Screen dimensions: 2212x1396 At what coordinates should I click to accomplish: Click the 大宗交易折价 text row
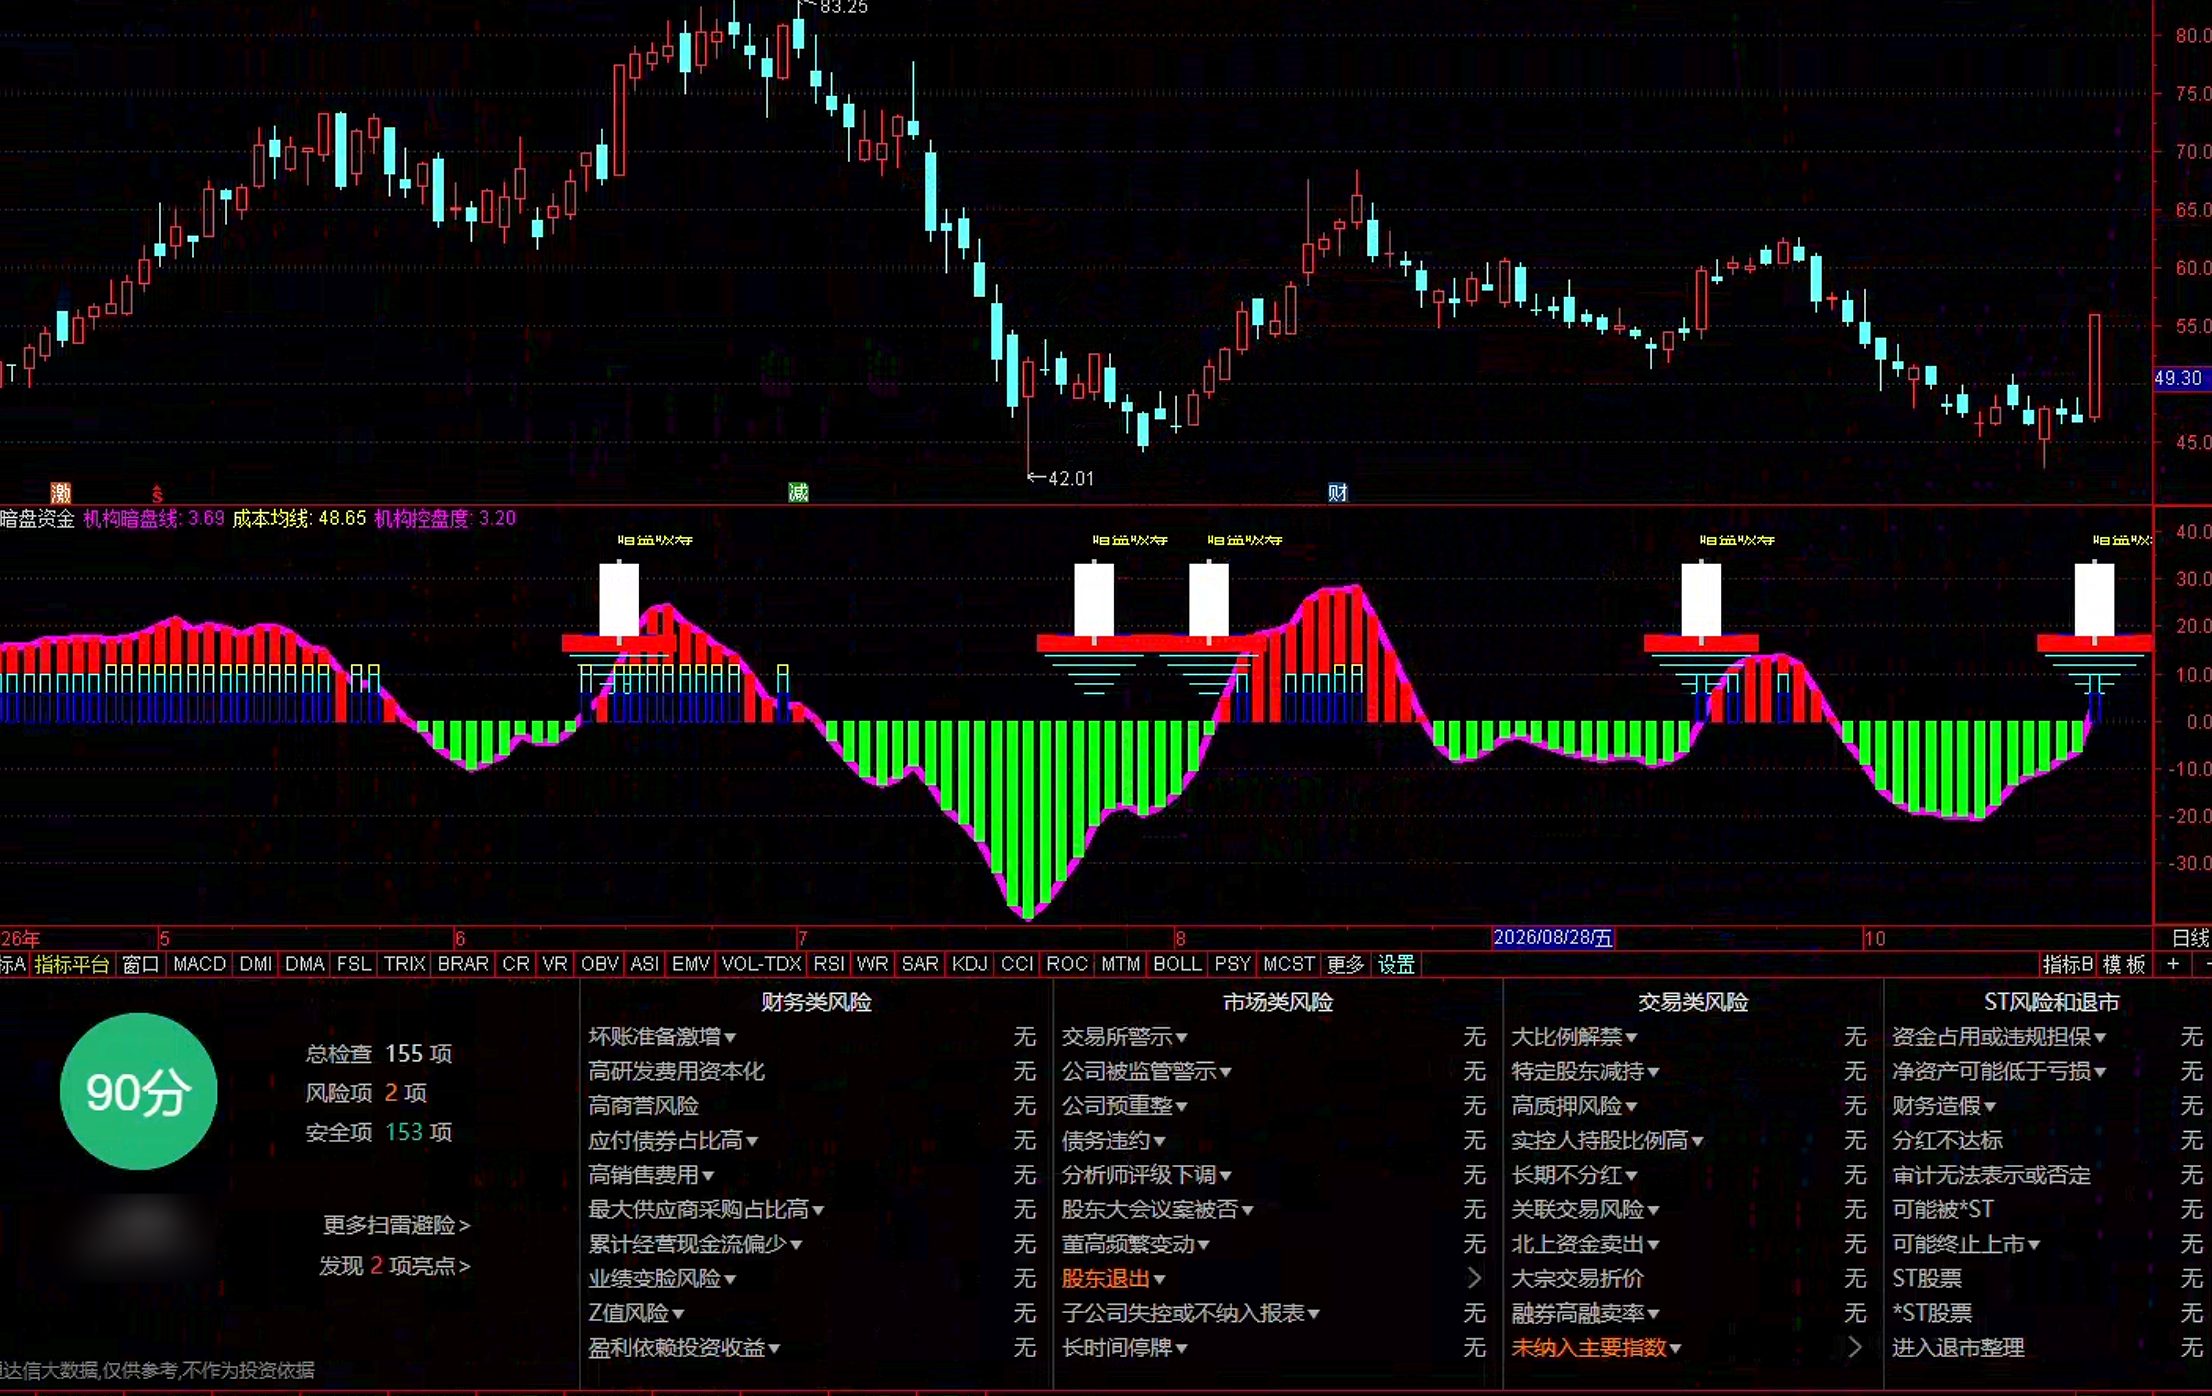tap(1577, 1278)
